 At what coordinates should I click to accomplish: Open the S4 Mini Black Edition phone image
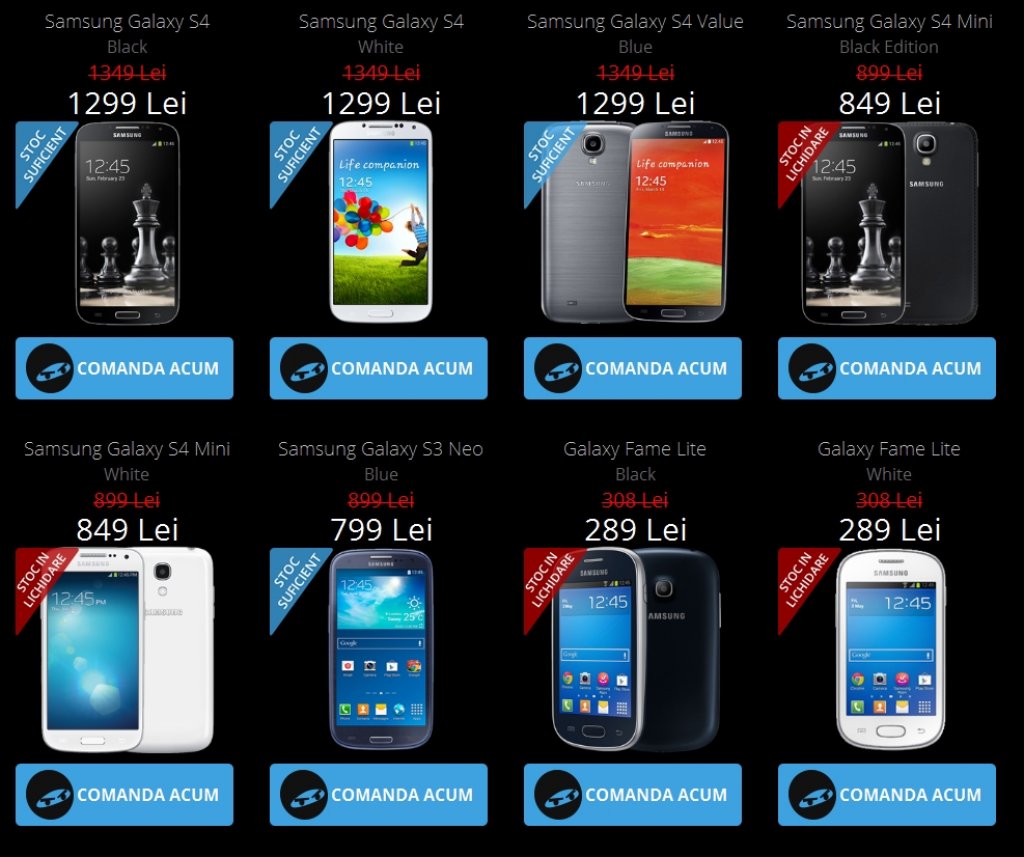[889, 223]
